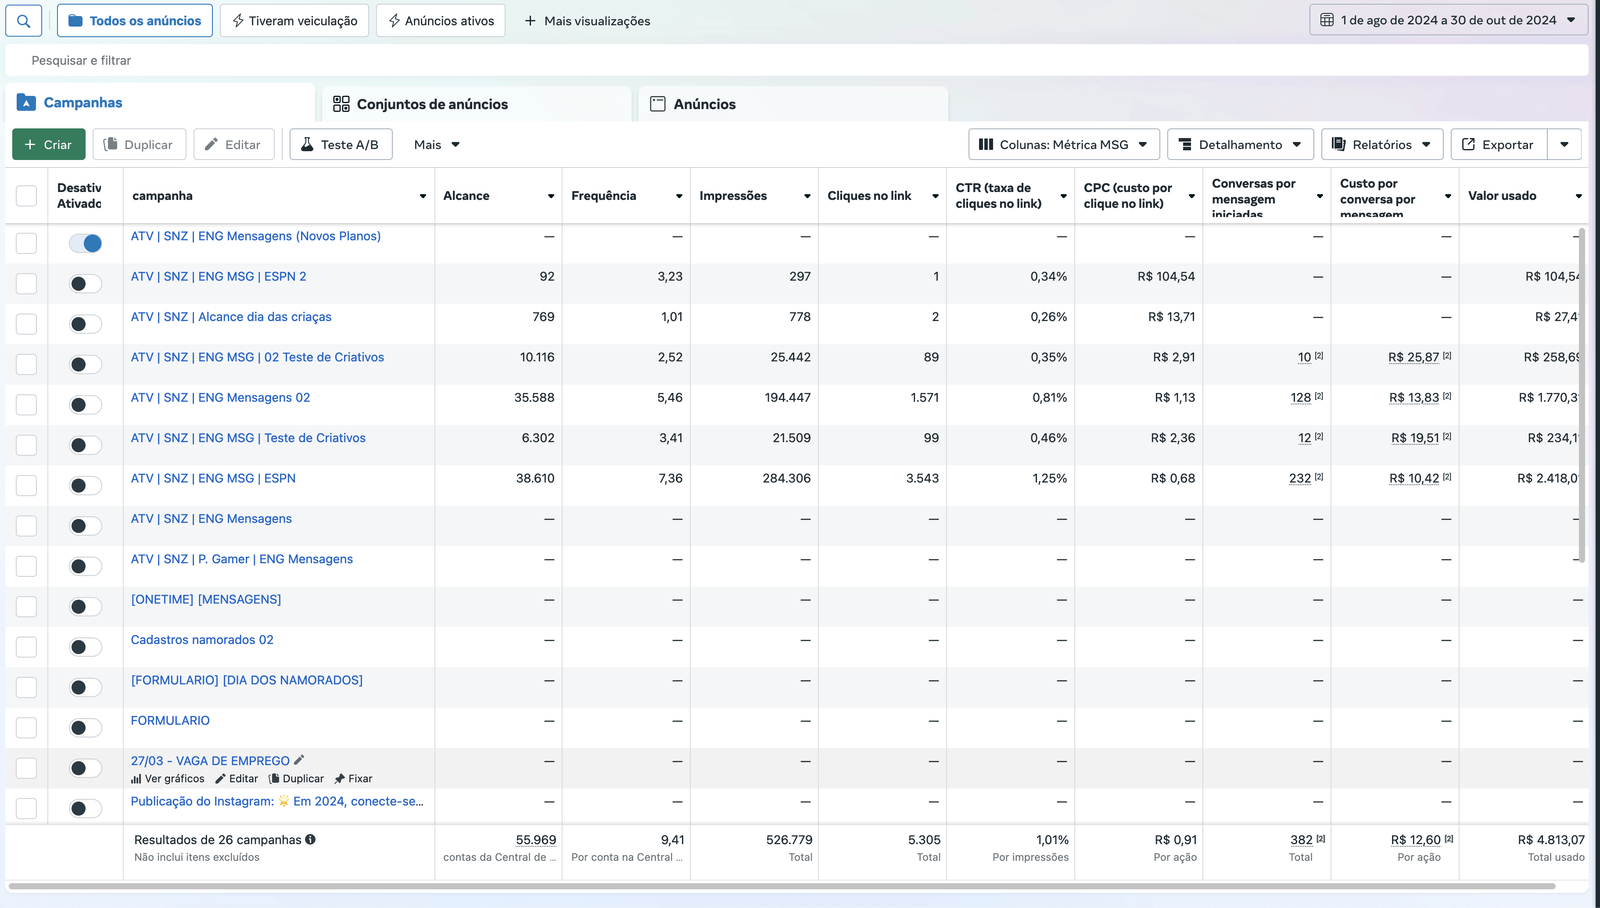Open the Detalhamento dropdown

(x=1240, y=145)
